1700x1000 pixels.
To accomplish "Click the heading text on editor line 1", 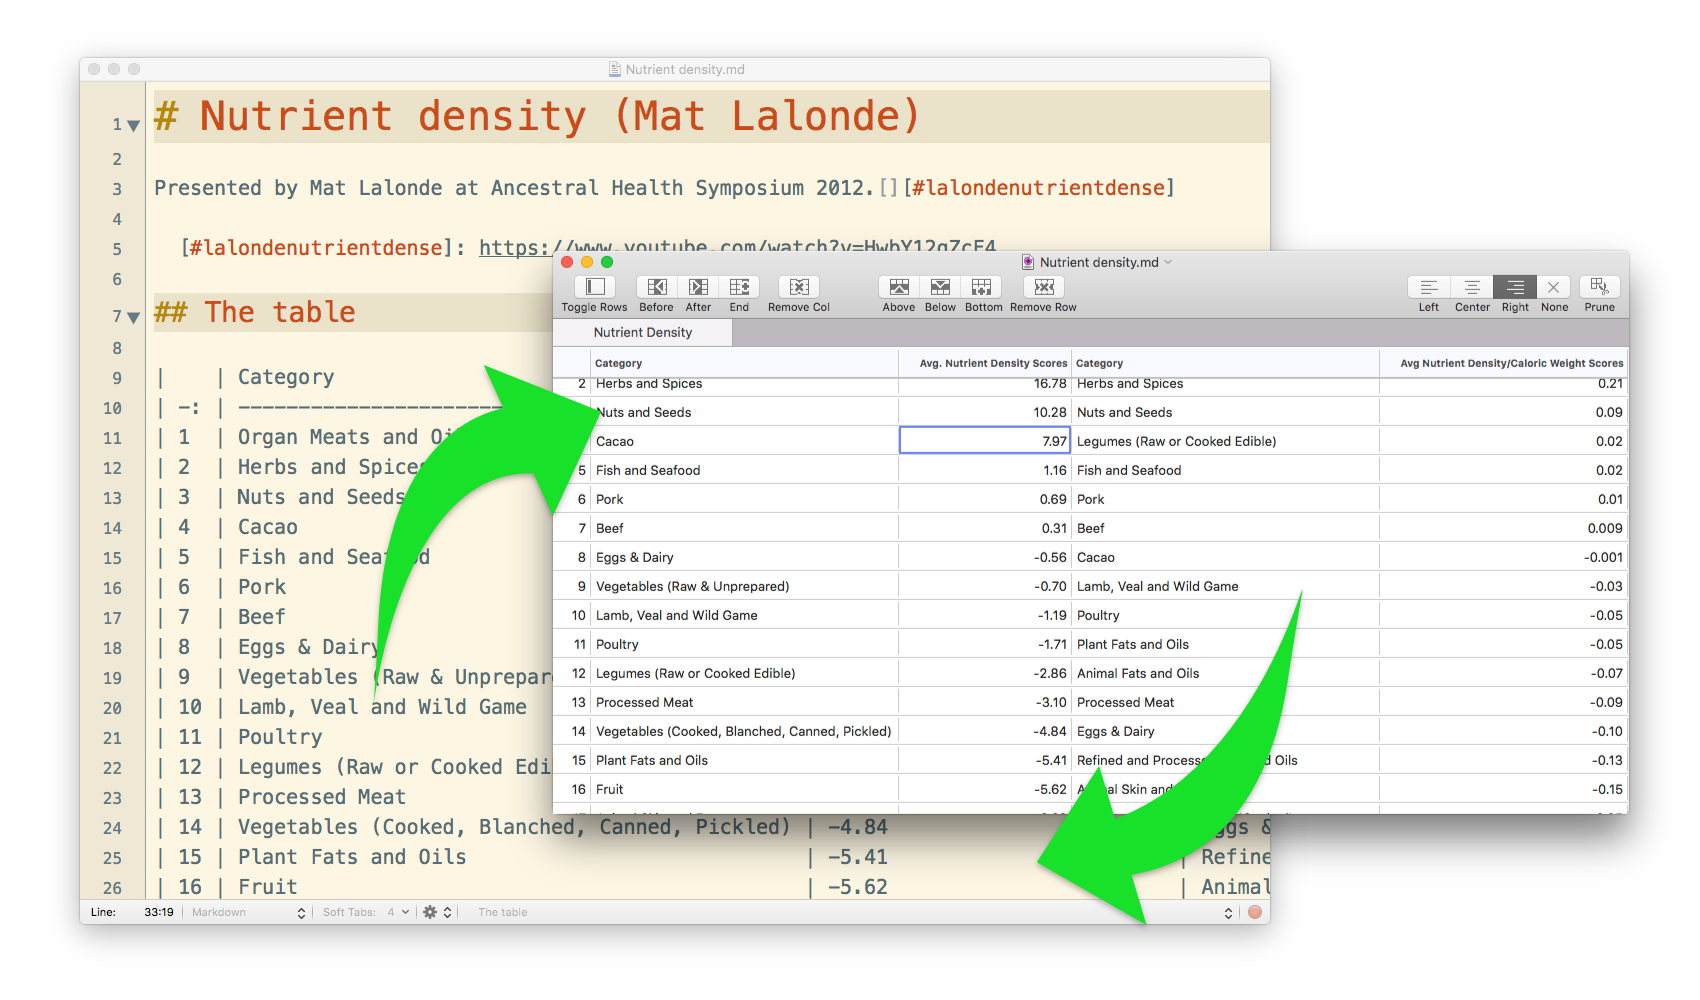I will pyautogui.click(x=537, y=116).
